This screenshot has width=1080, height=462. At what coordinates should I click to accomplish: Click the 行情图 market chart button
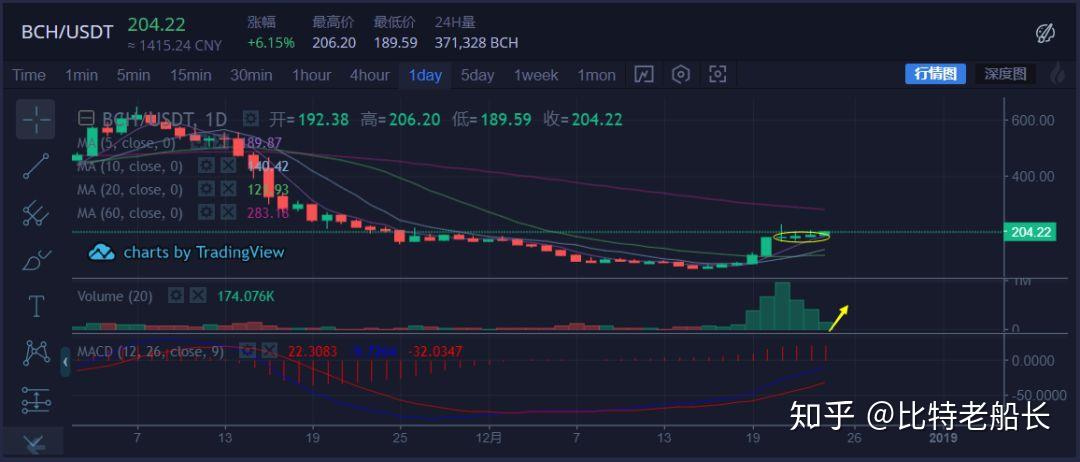[x=935, y=74]
